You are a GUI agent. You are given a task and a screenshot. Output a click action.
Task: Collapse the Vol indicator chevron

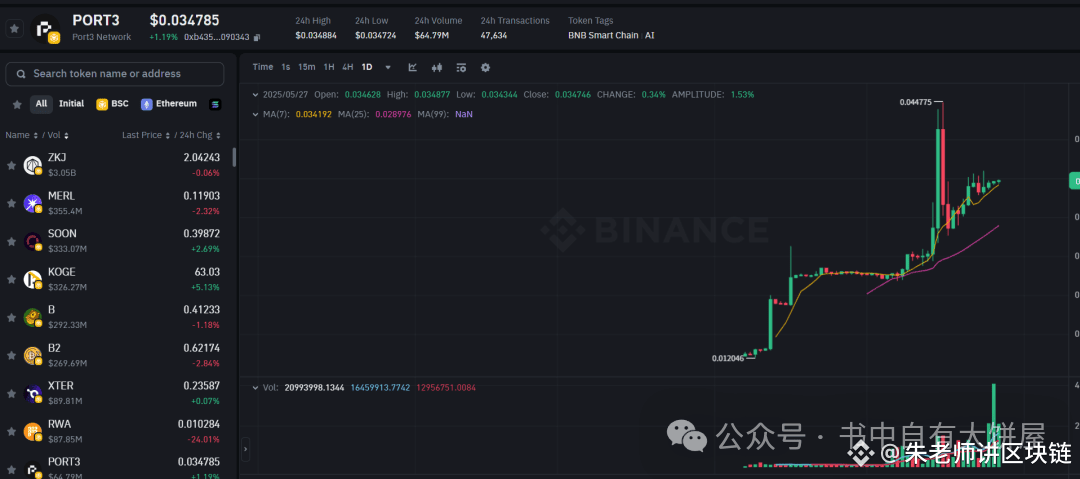[256, 388]
